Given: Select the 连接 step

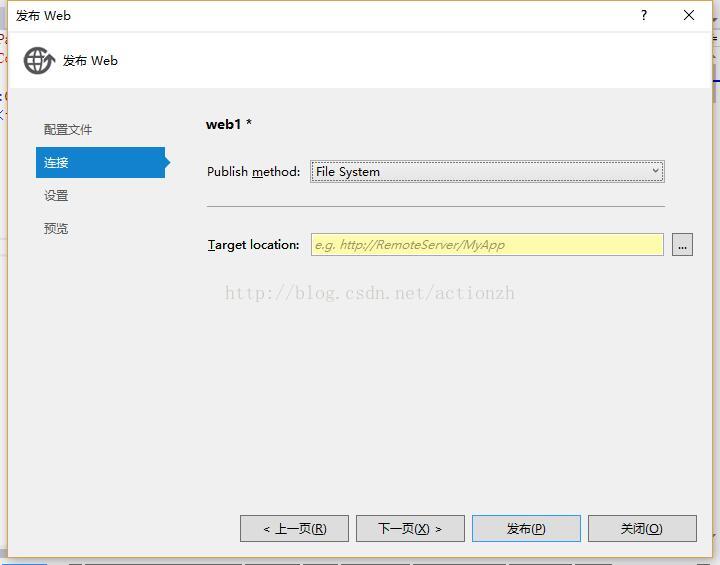Looking at the screenshot, I should tap(101, 162).
